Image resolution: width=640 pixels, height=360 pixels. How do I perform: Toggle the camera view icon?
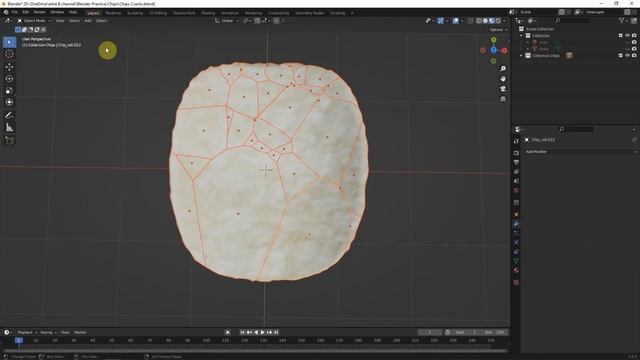coord(503,89)
